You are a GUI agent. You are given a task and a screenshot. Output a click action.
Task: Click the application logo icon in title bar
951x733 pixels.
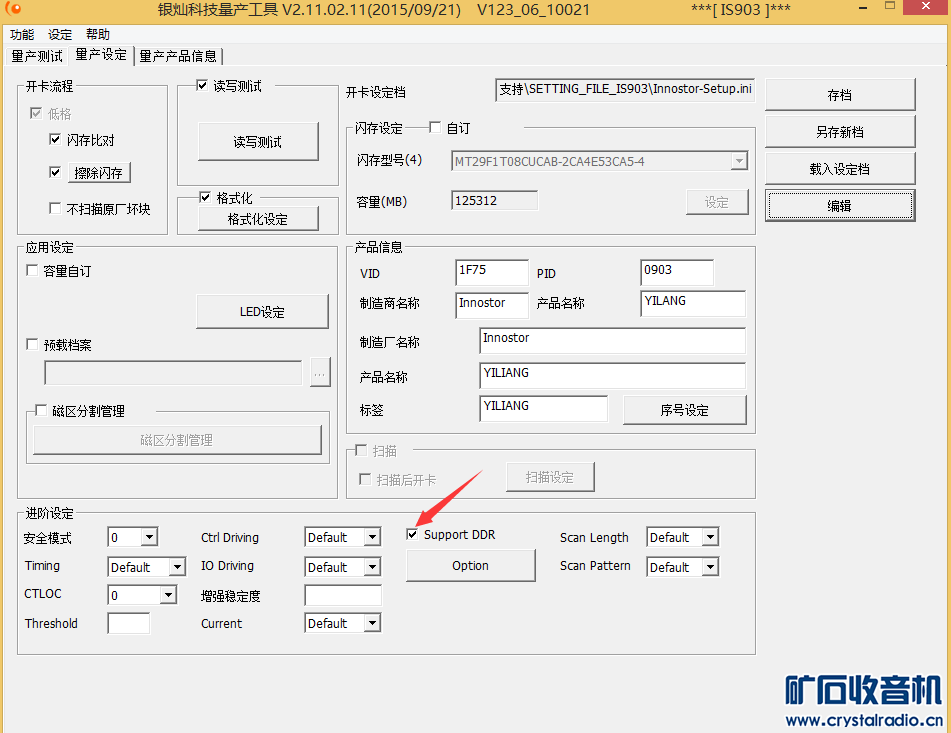click(12, 8)
